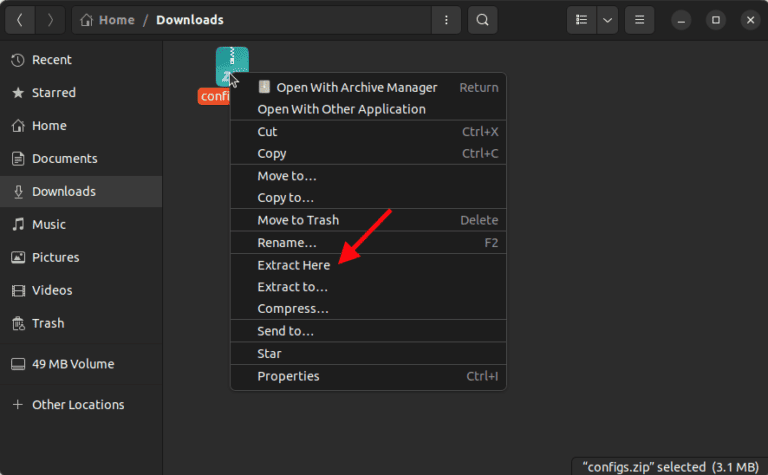Toggle the list view icon
This screenshot has height=475, width=768.
tap(581, 20)
